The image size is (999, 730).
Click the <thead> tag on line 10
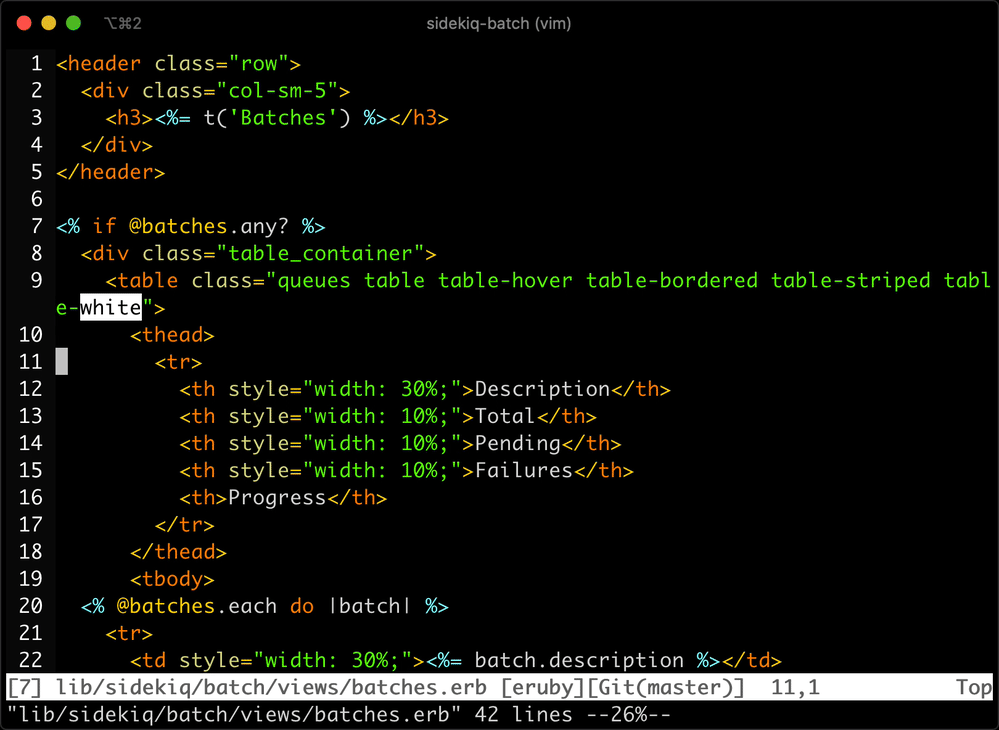(x=172, y=335)
